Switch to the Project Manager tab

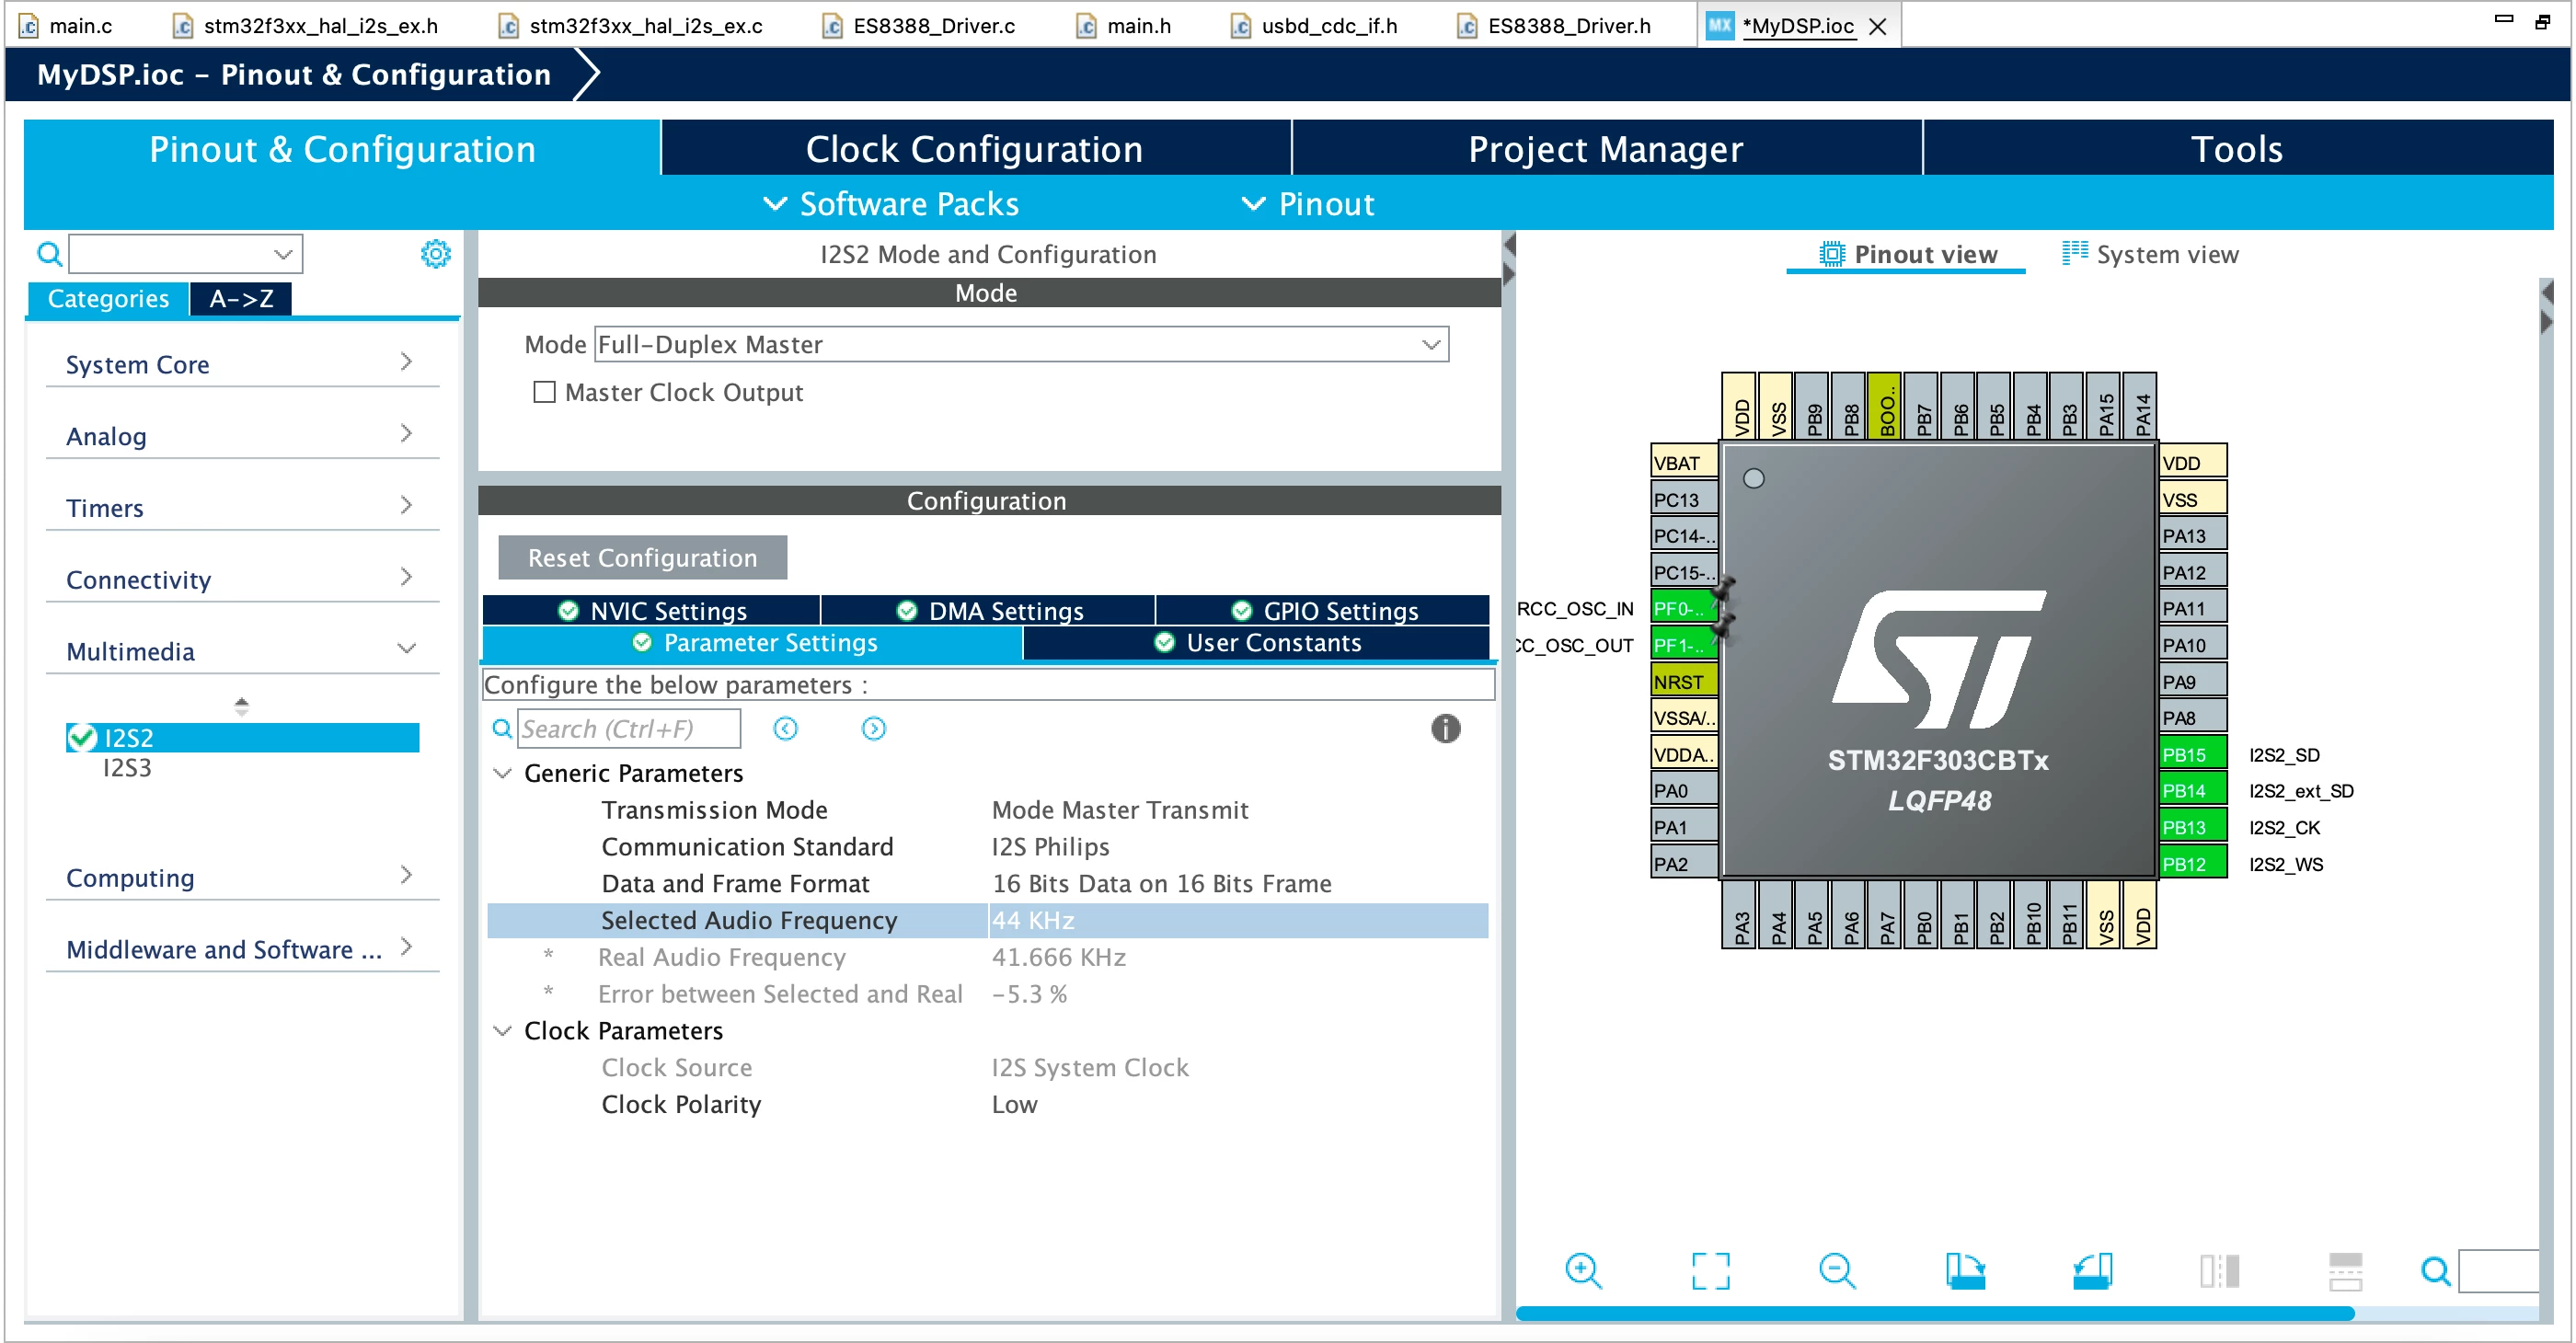(x=1606, y=149)
